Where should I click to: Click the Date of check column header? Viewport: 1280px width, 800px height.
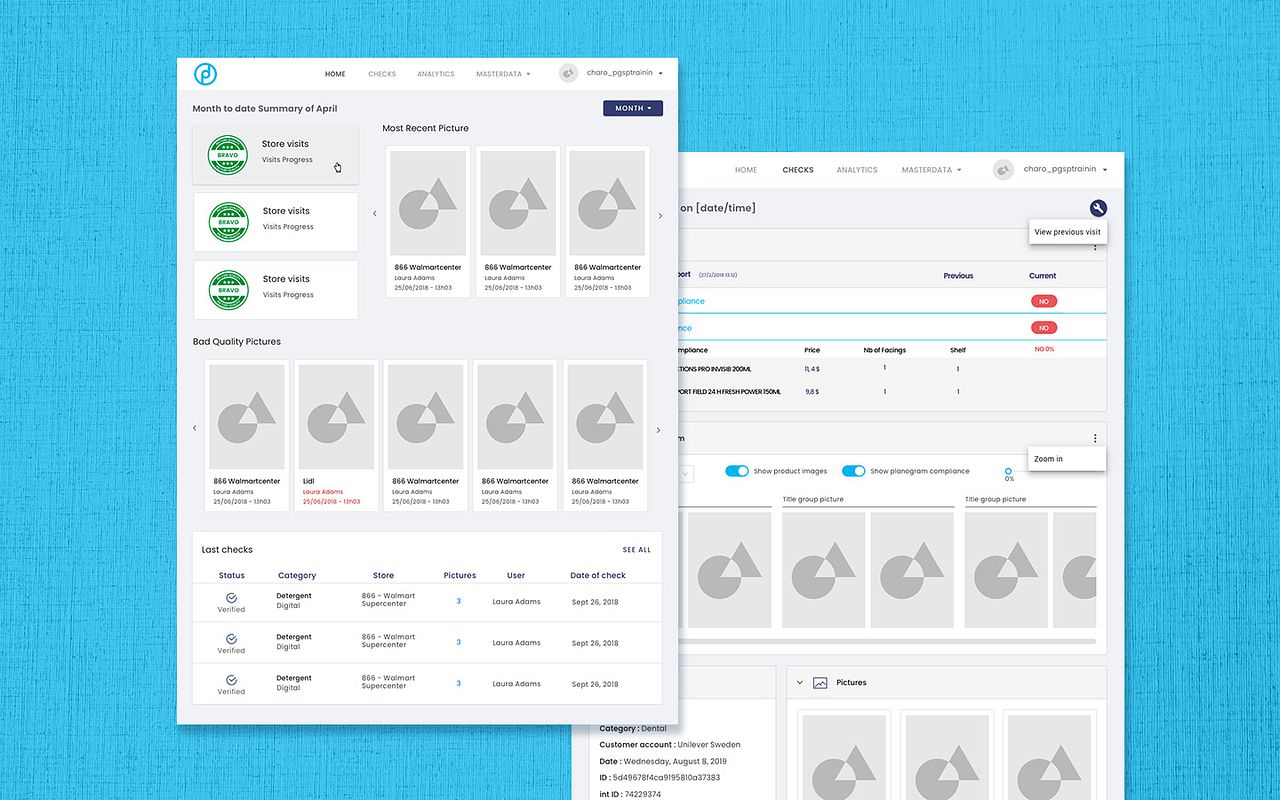(x=598, y=576)
